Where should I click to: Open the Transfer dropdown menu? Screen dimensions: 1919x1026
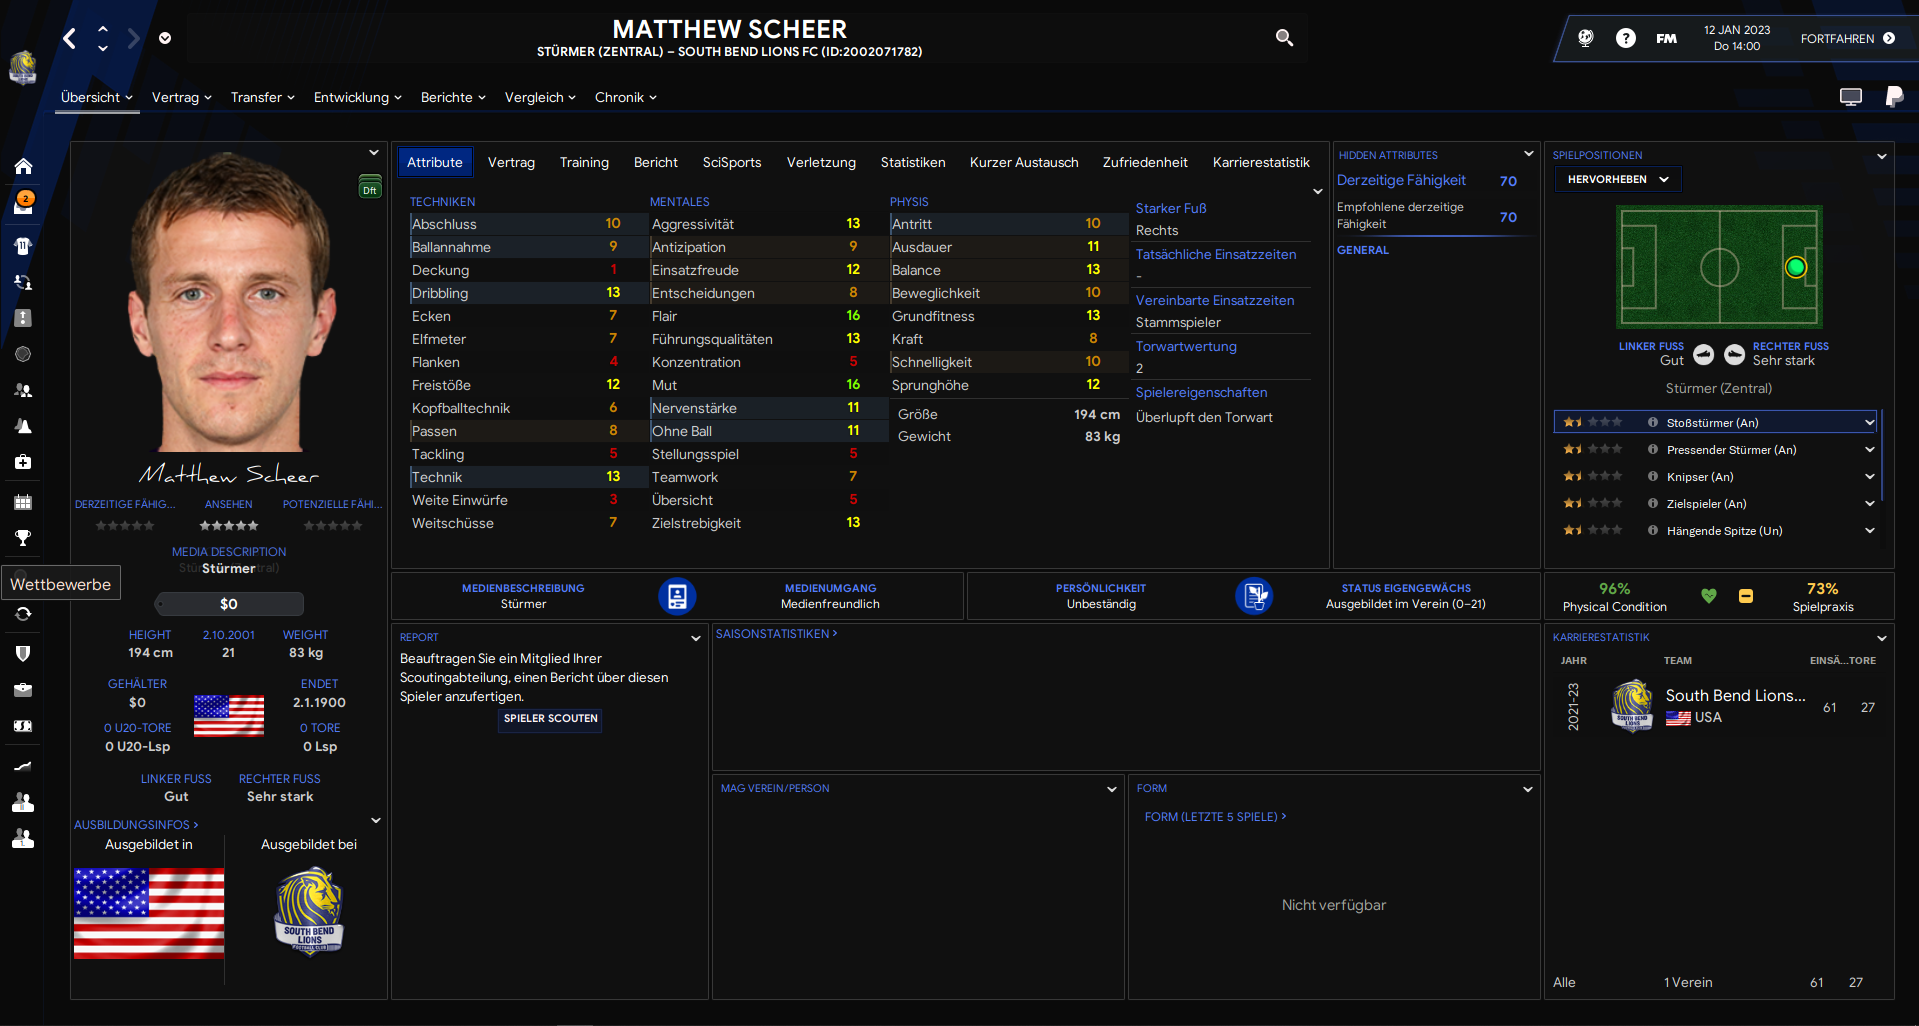[x=263, y=97]
